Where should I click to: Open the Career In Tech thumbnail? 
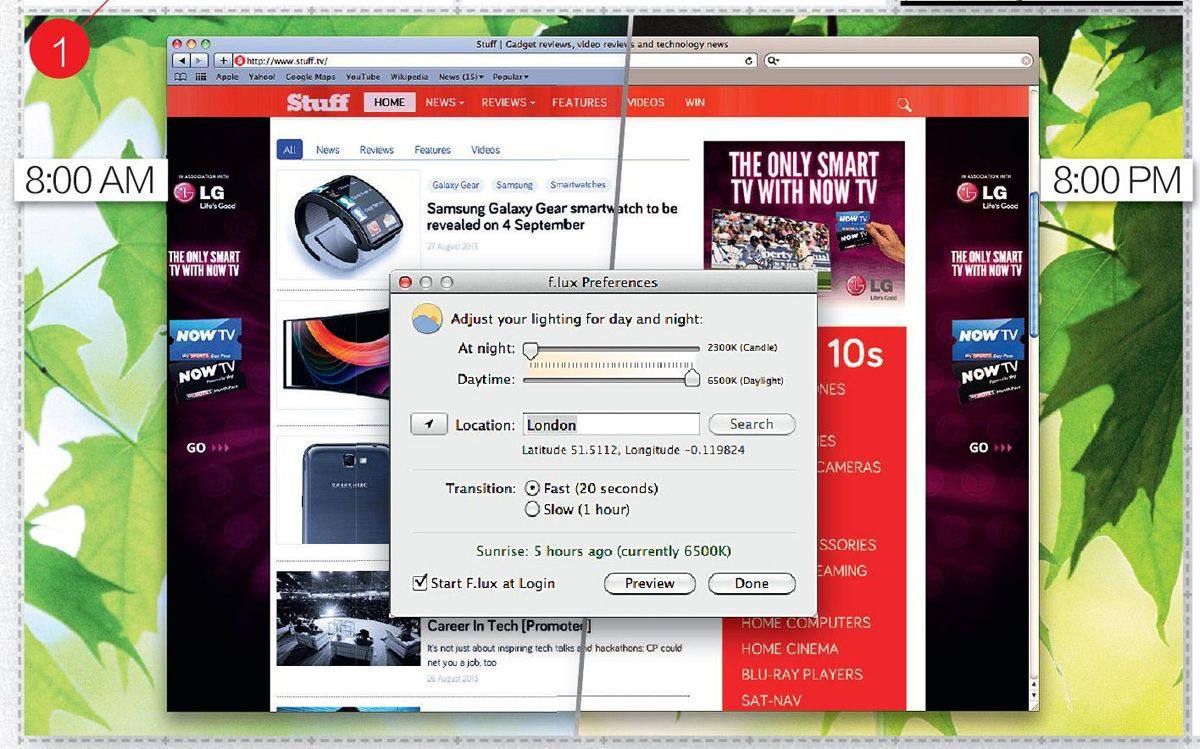coord(348,618)
